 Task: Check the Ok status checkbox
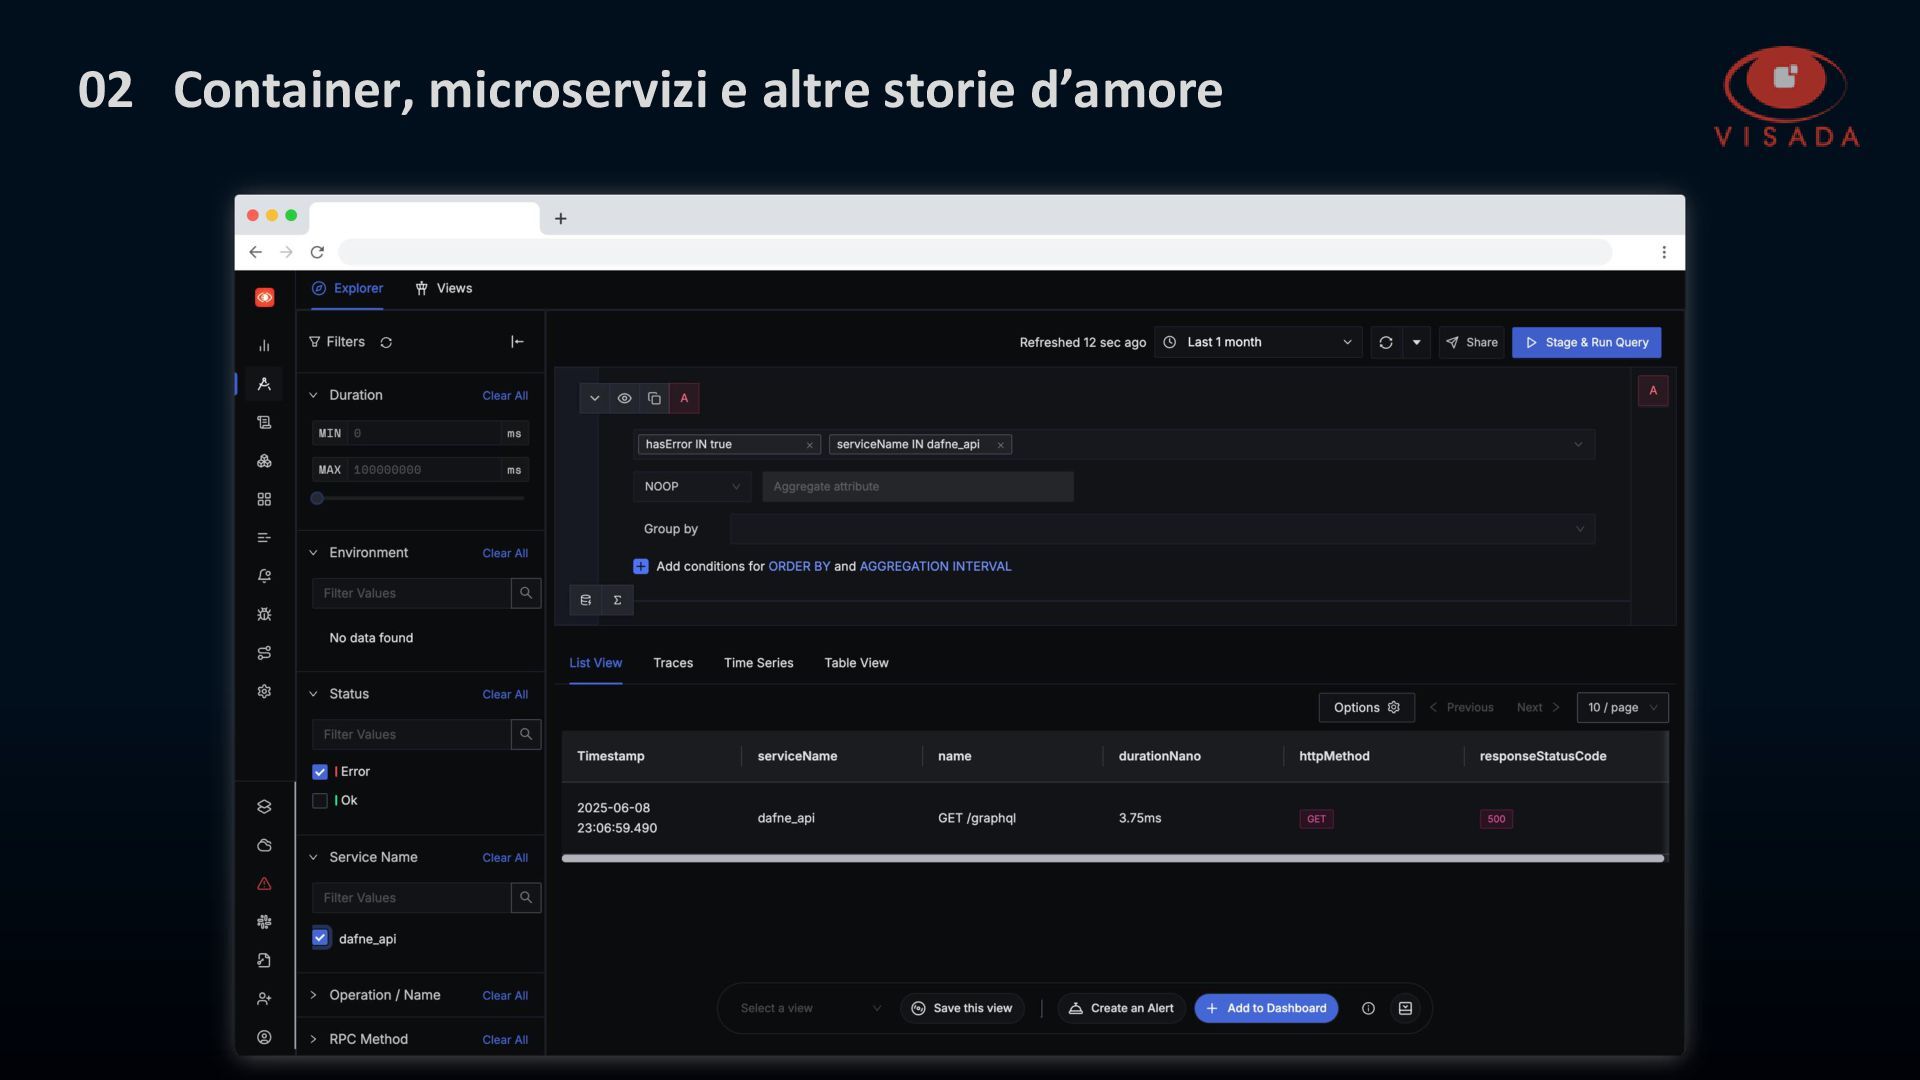tap(320, 801)
